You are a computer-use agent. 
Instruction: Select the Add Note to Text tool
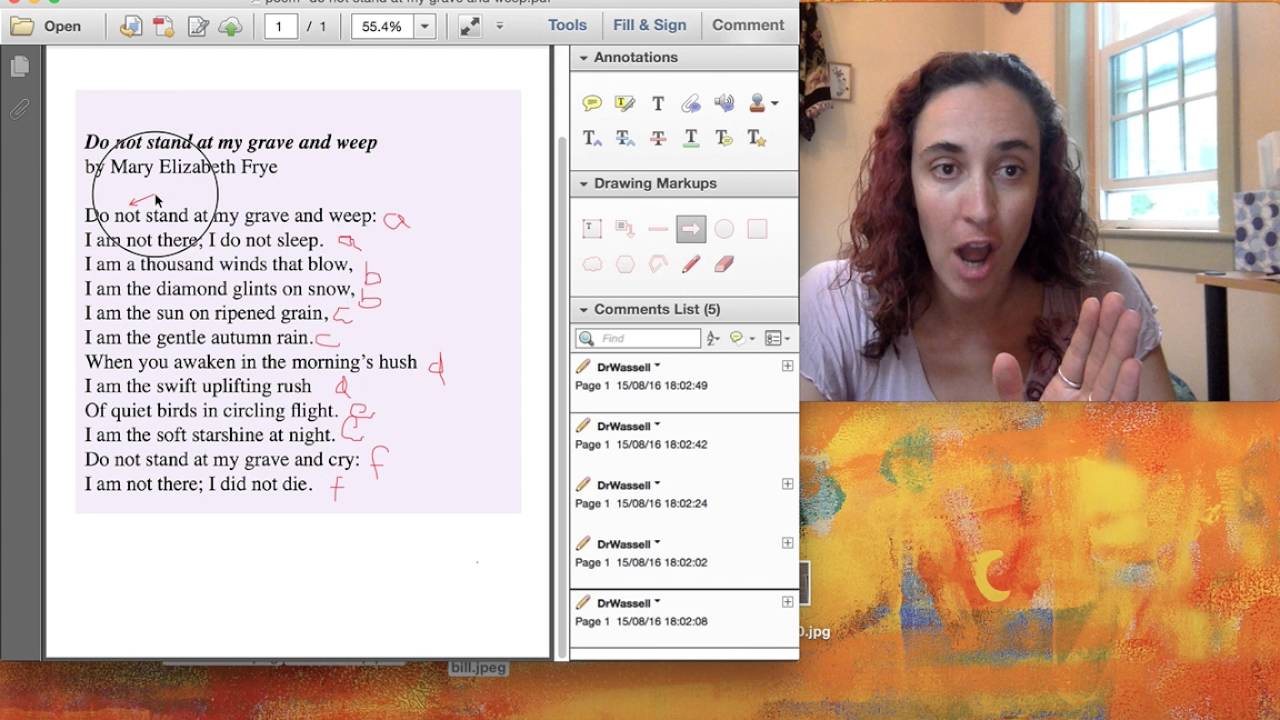tap(724, 138)
